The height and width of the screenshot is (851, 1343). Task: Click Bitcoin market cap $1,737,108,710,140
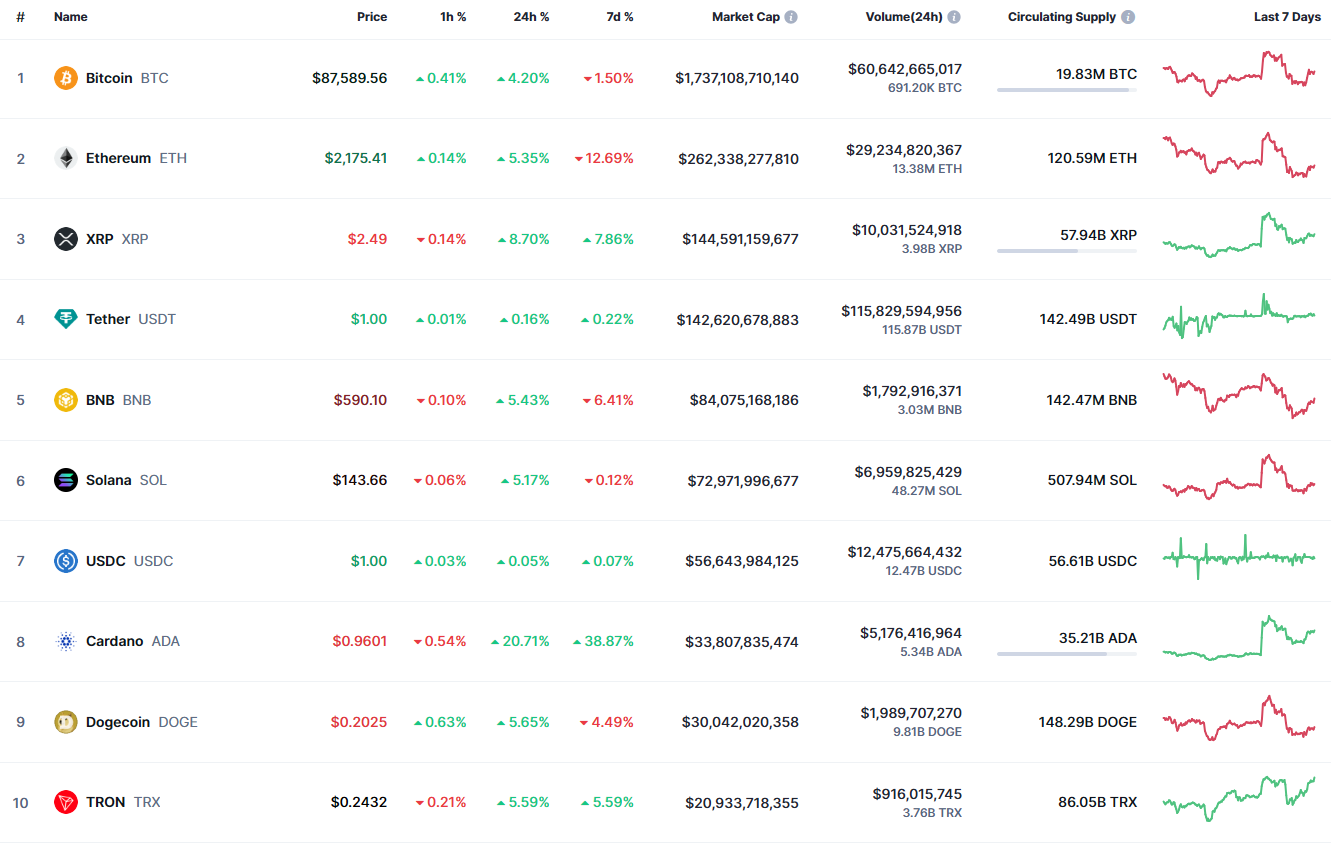[737, 78]
